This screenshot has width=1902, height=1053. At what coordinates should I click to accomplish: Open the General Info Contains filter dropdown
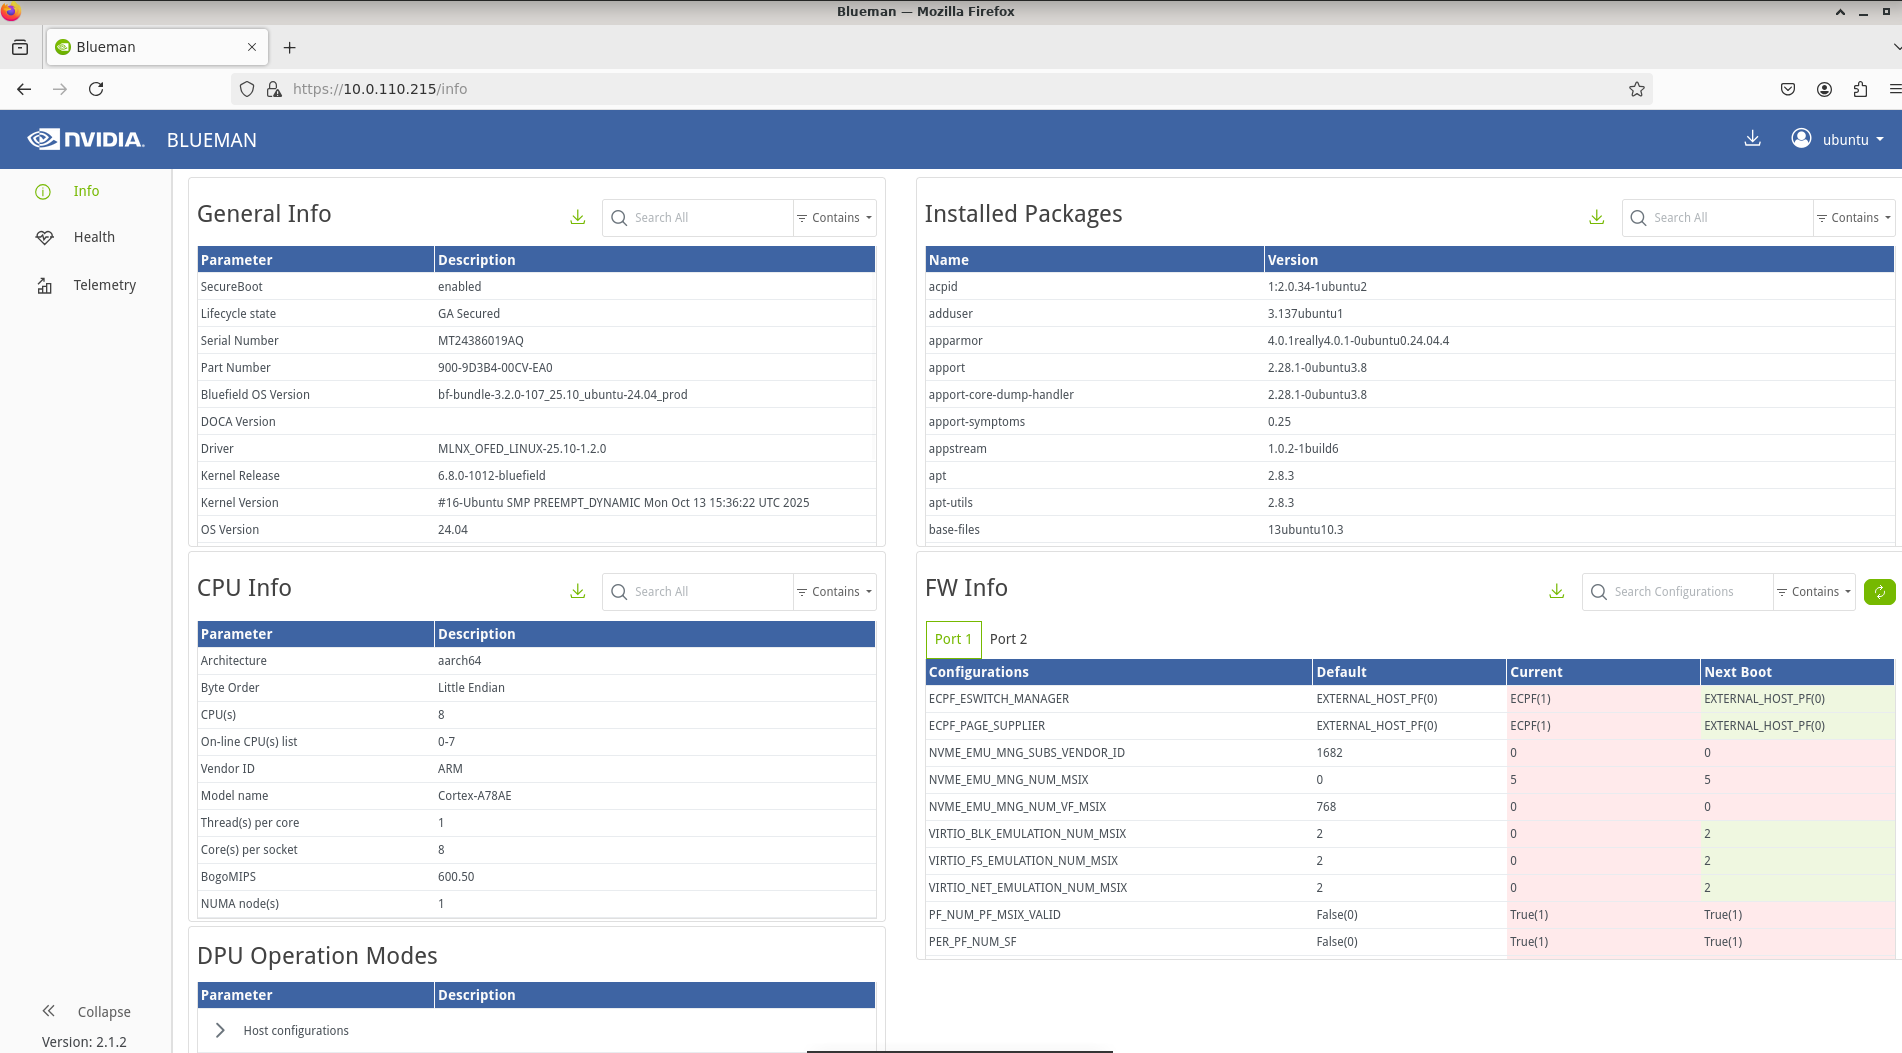[x=835, y=217]
